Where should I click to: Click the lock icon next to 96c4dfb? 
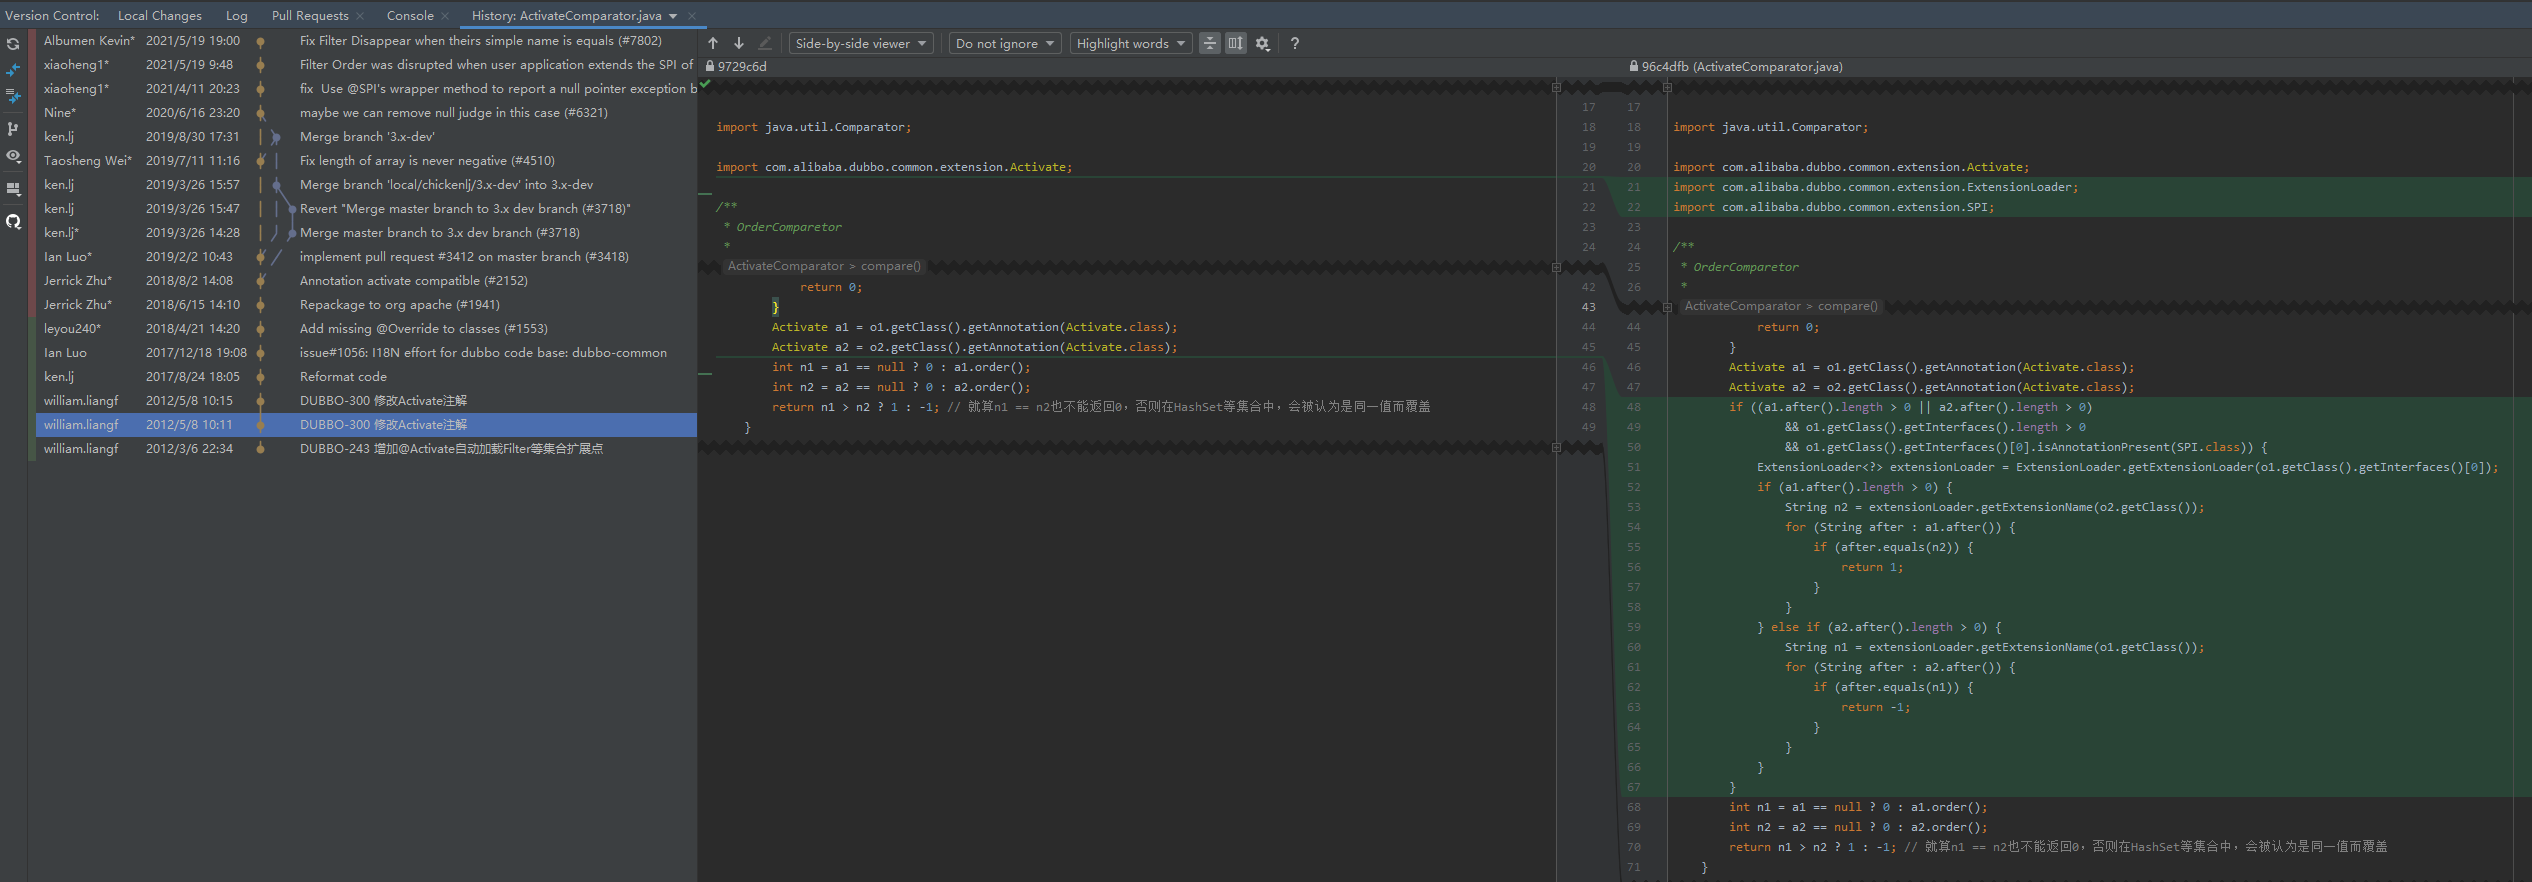pos(1634,66)
